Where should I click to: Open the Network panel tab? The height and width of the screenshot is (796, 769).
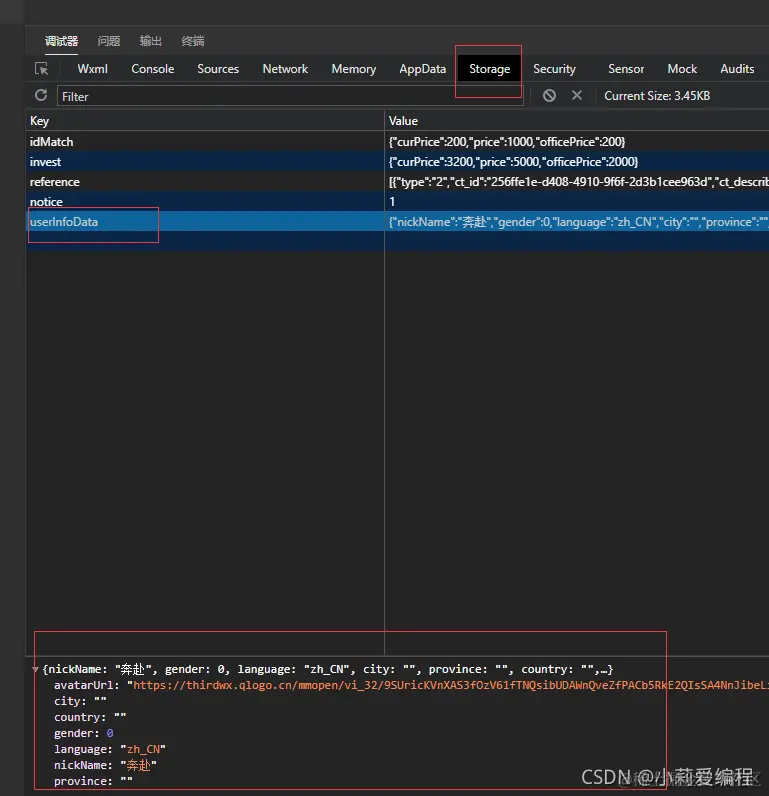(x=285, y=69)
